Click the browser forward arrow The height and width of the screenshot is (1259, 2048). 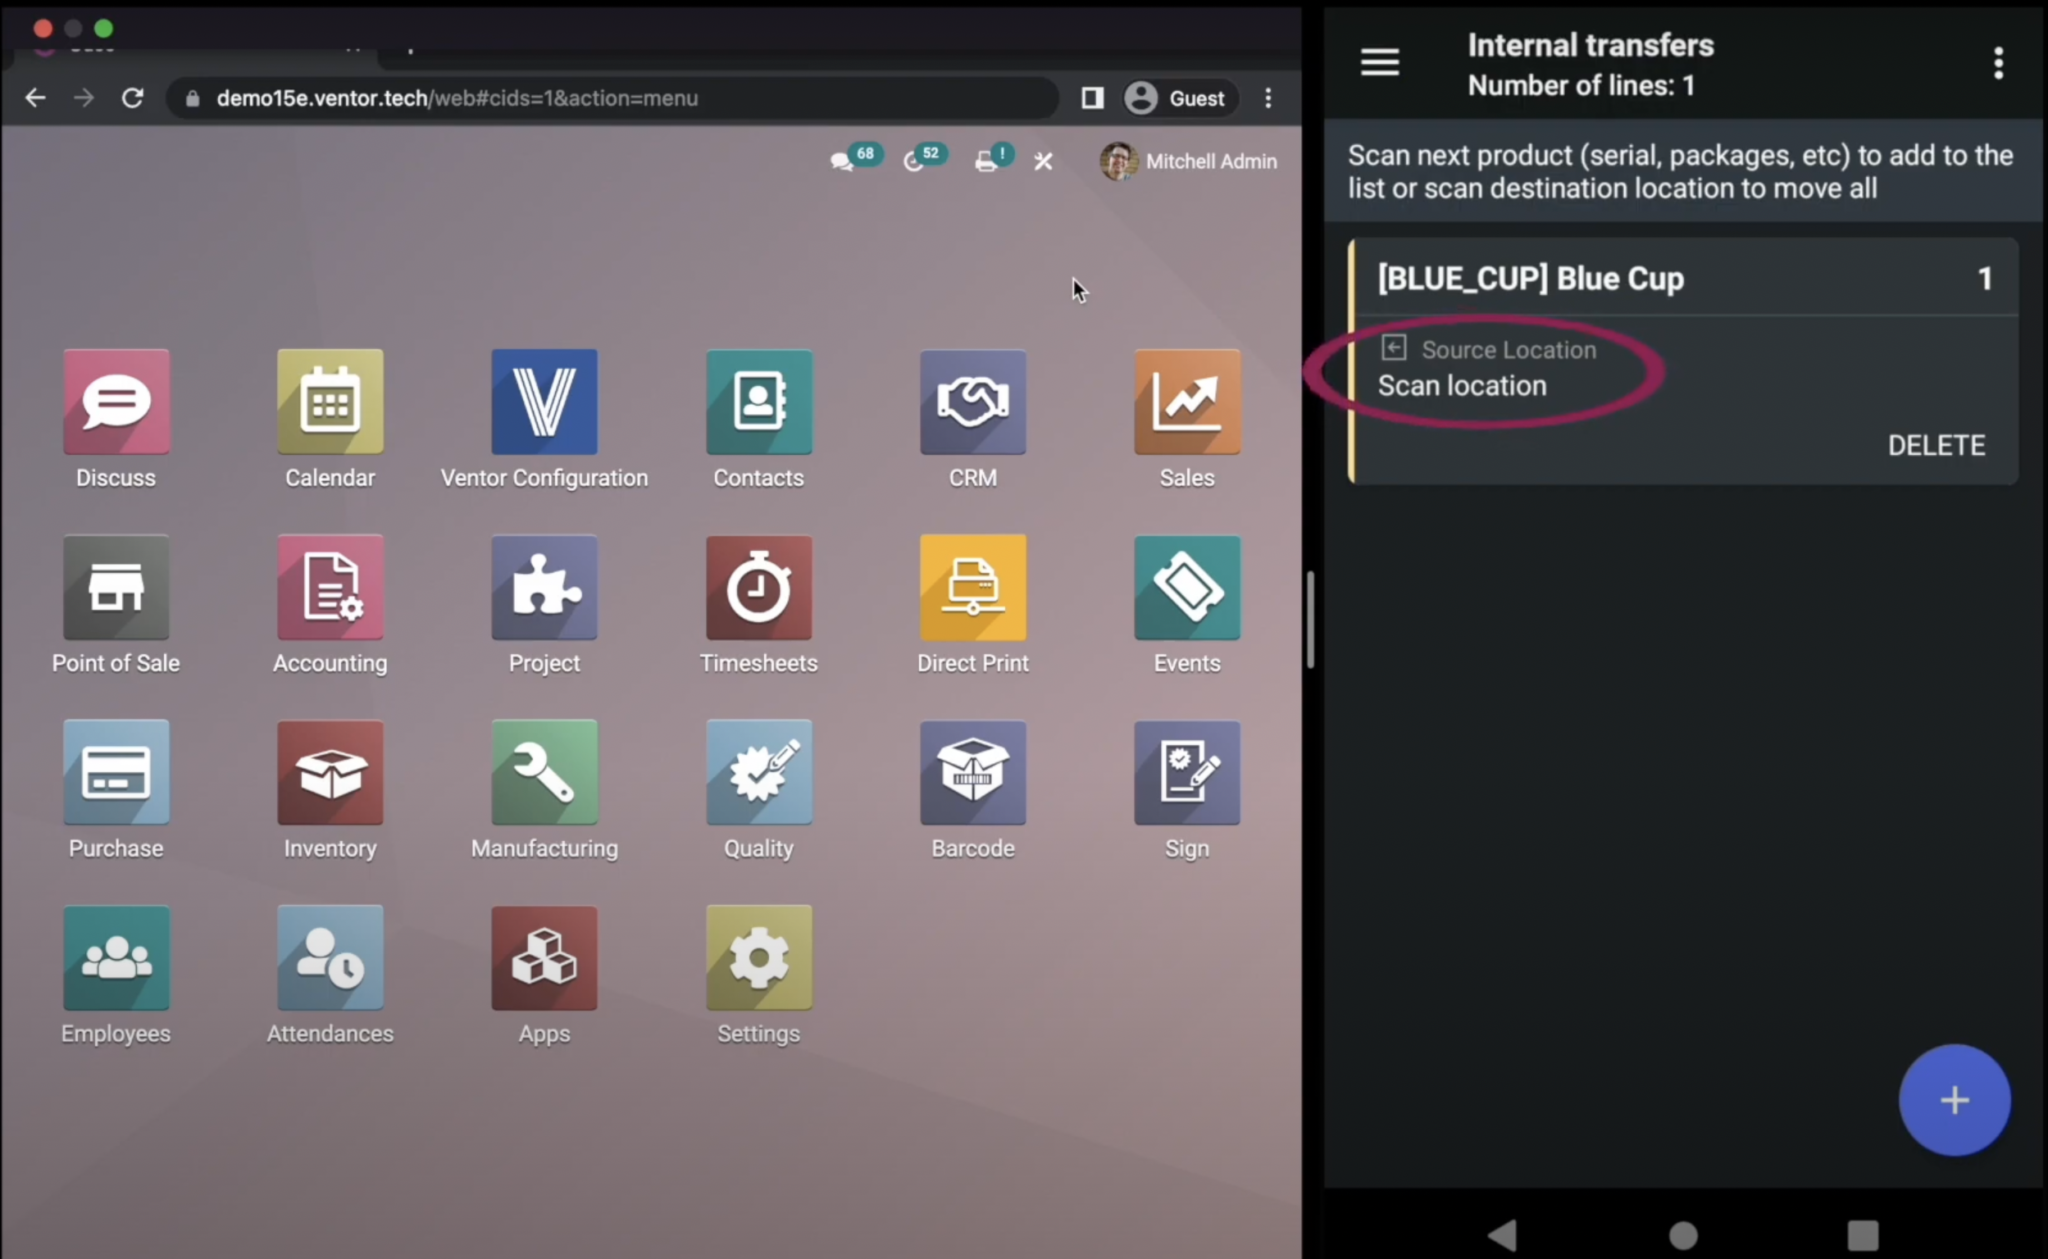[x=84, y=98]
